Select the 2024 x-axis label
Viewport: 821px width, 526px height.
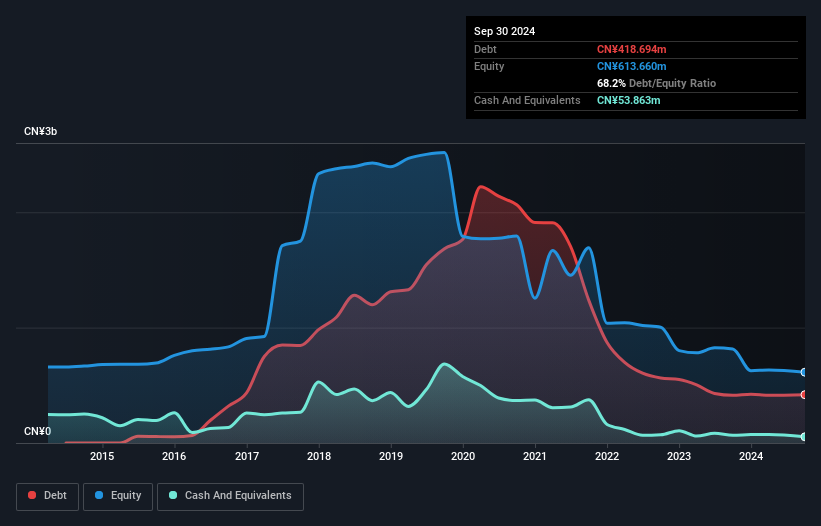(751, 456)
